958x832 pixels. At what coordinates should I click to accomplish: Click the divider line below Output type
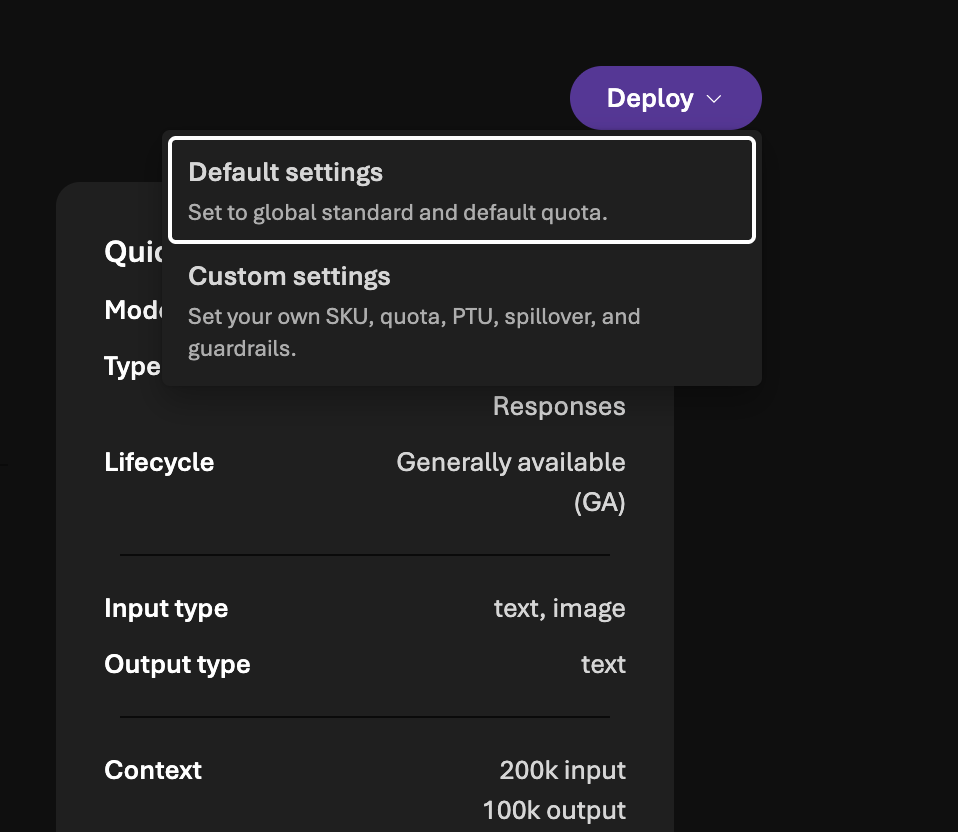(365, 717)
